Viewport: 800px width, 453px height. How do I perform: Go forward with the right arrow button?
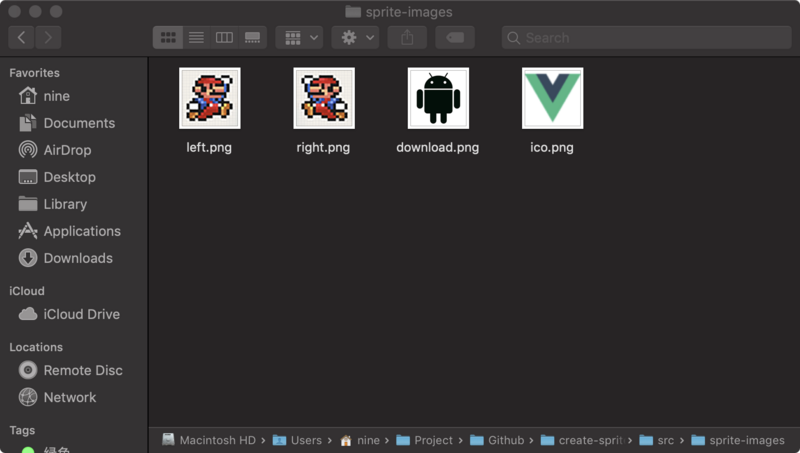48,37
